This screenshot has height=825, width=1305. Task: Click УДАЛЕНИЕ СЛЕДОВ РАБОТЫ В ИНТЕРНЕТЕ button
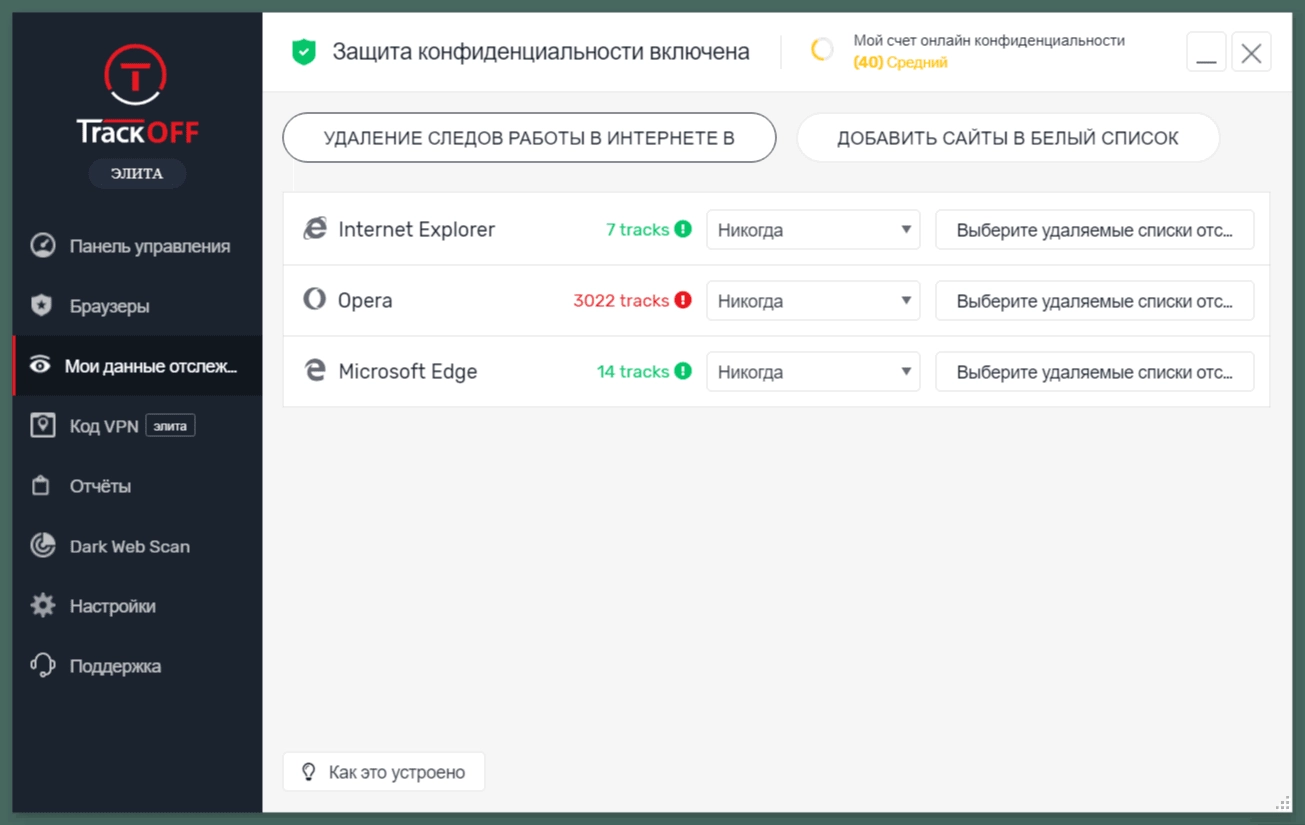(x=529, y=138)
